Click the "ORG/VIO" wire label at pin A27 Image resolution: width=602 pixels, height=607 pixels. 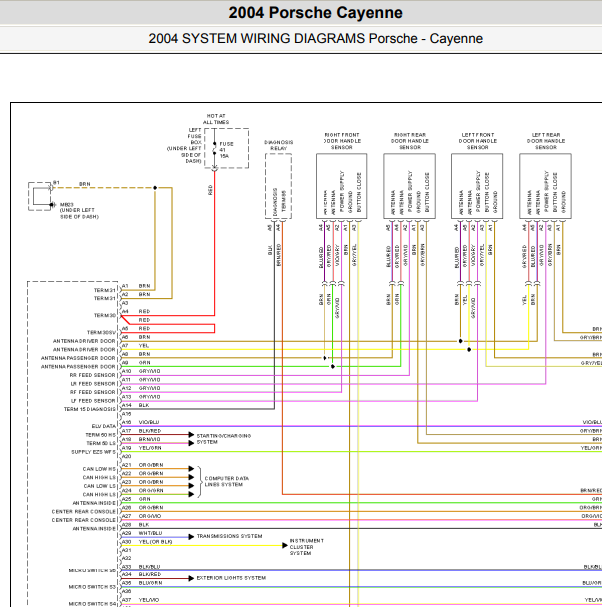[x=150, y=516]
